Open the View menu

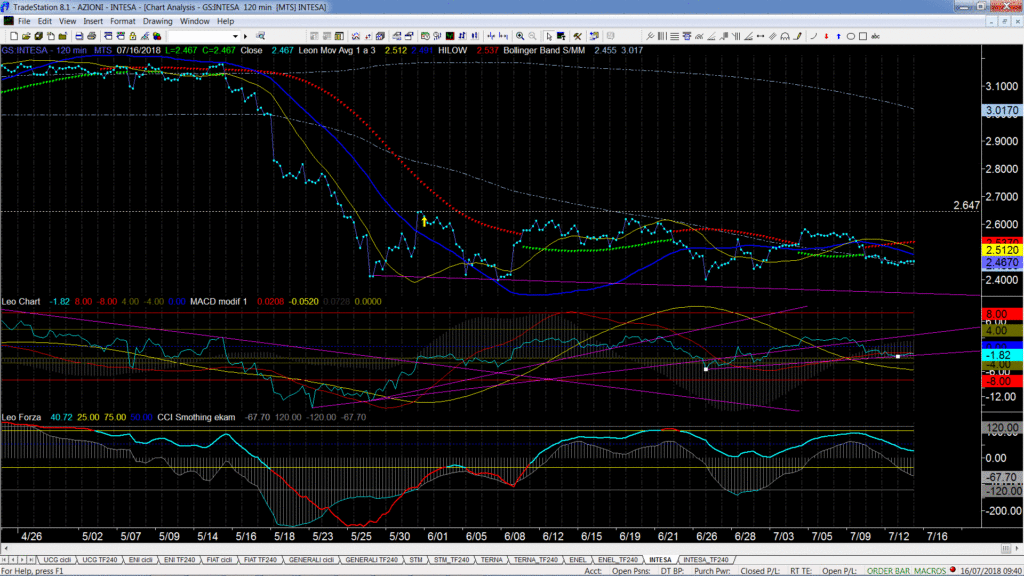coord(67,22)
